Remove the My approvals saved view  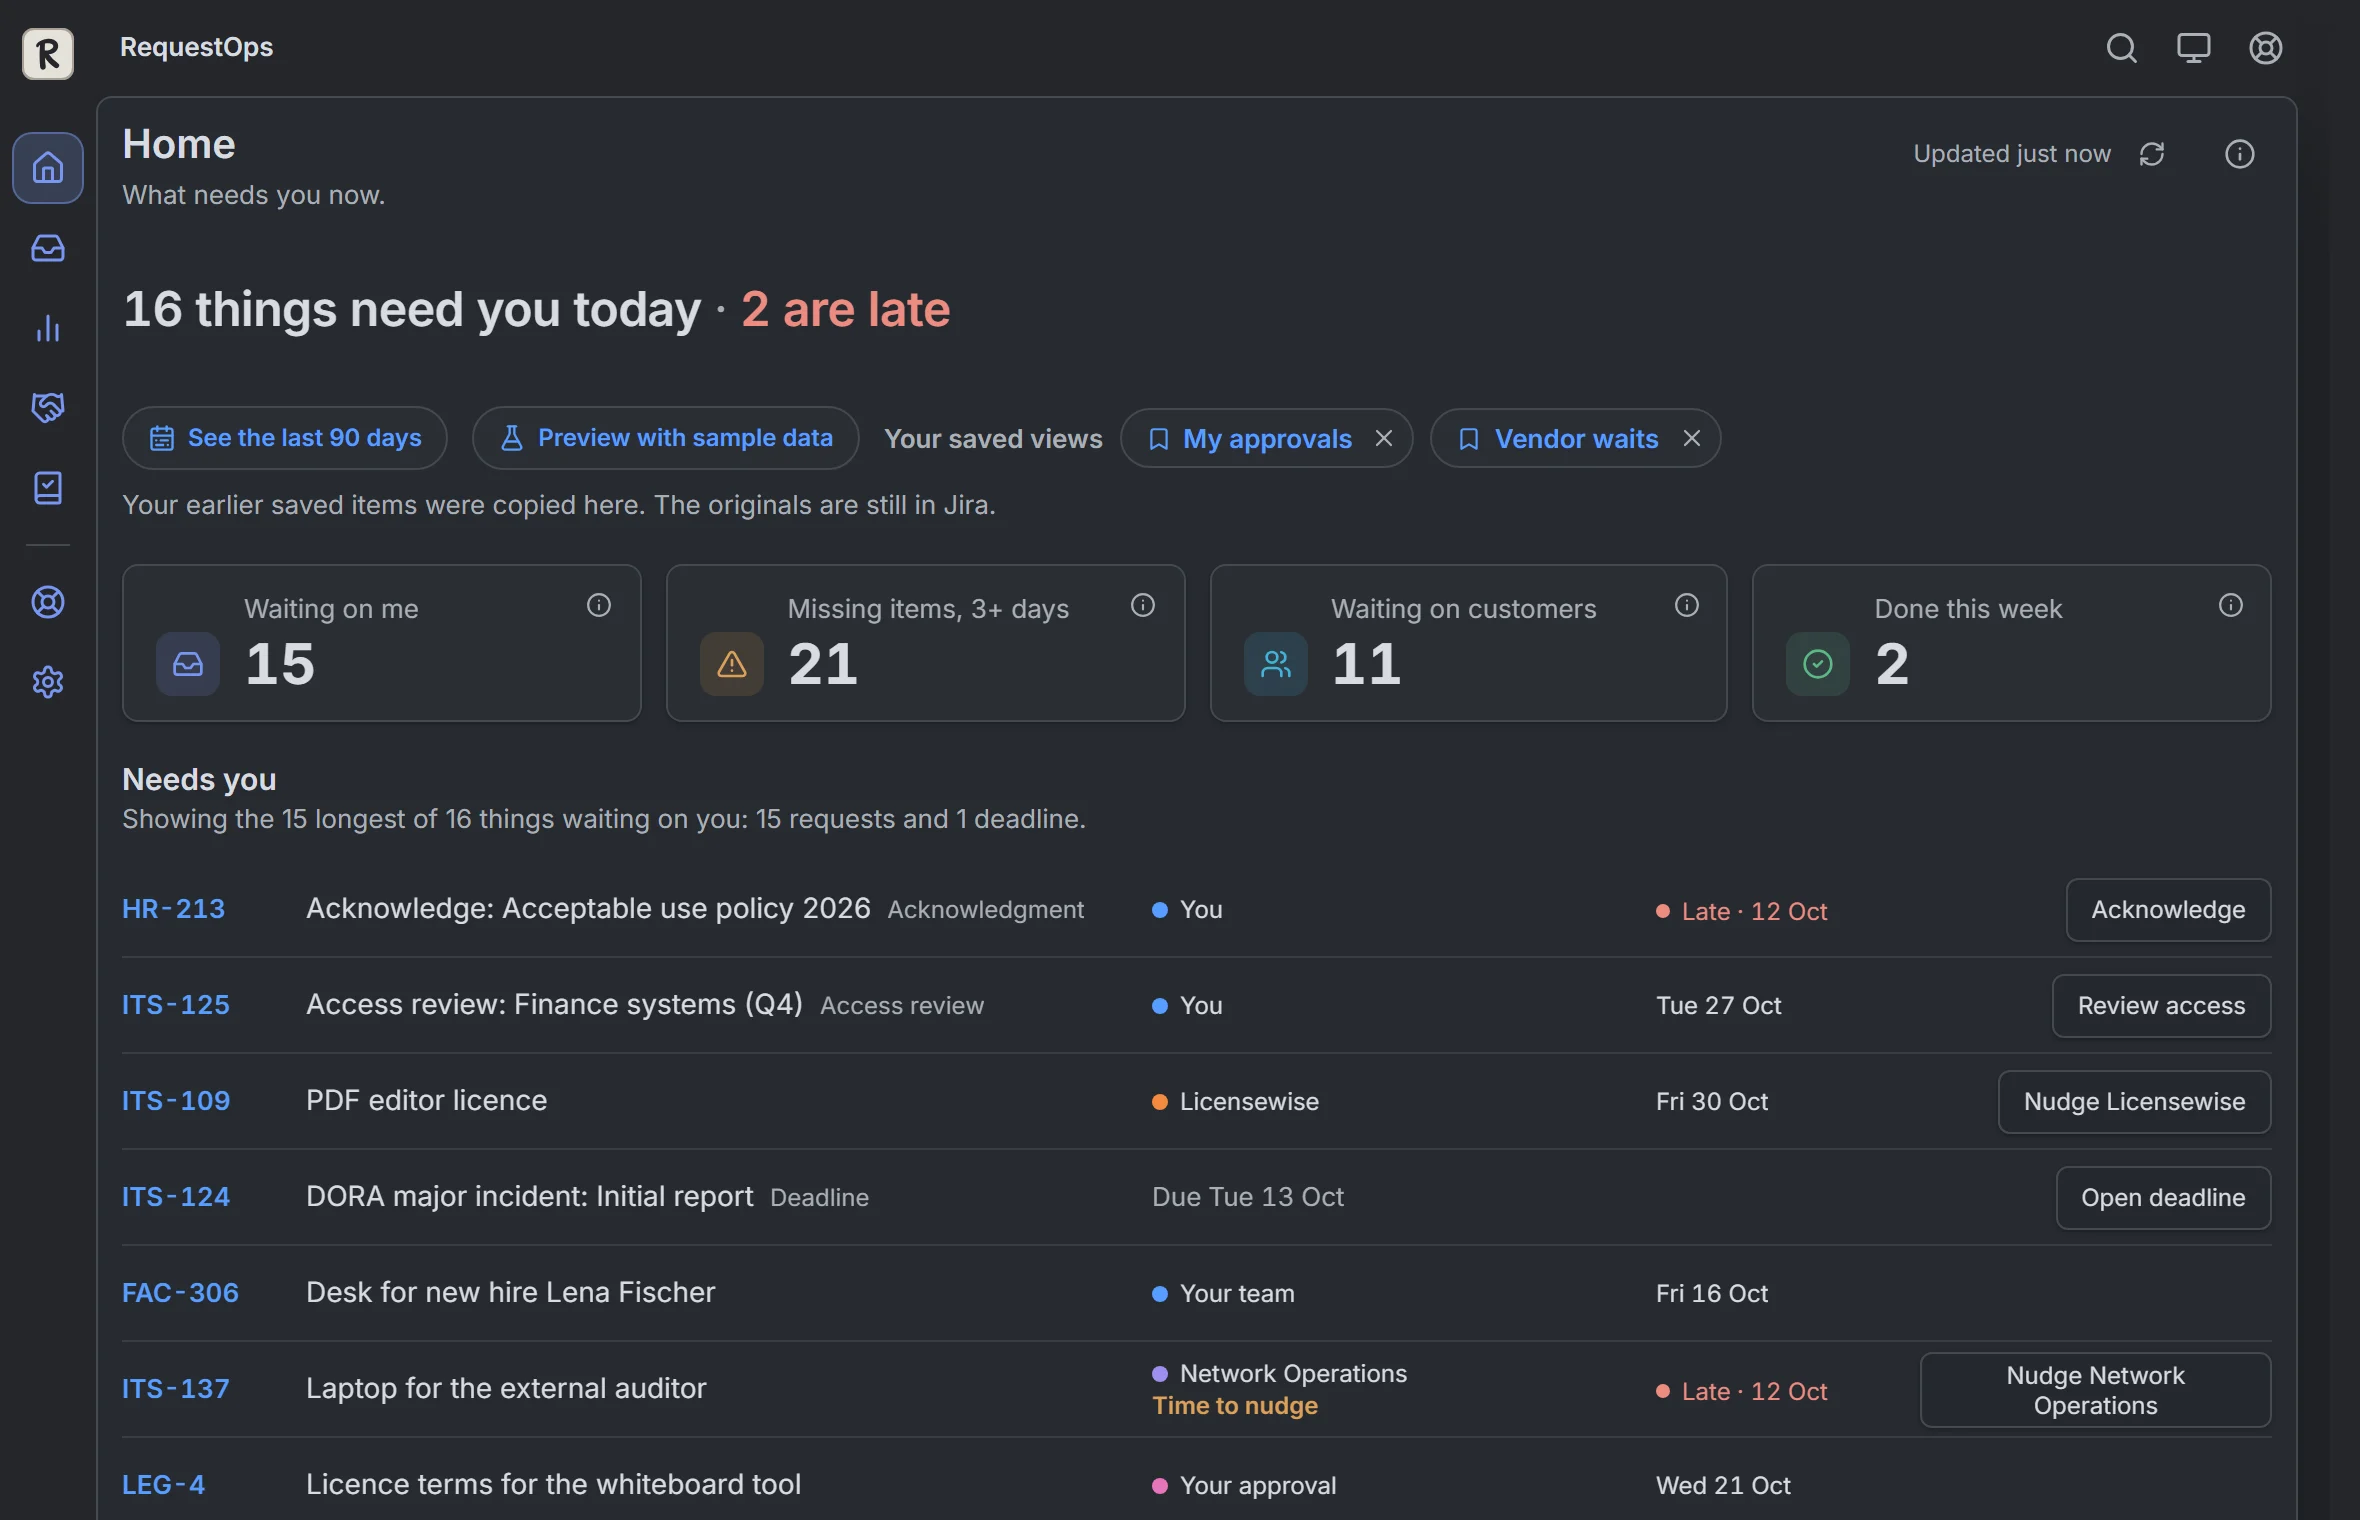[x=1384, y=438]
